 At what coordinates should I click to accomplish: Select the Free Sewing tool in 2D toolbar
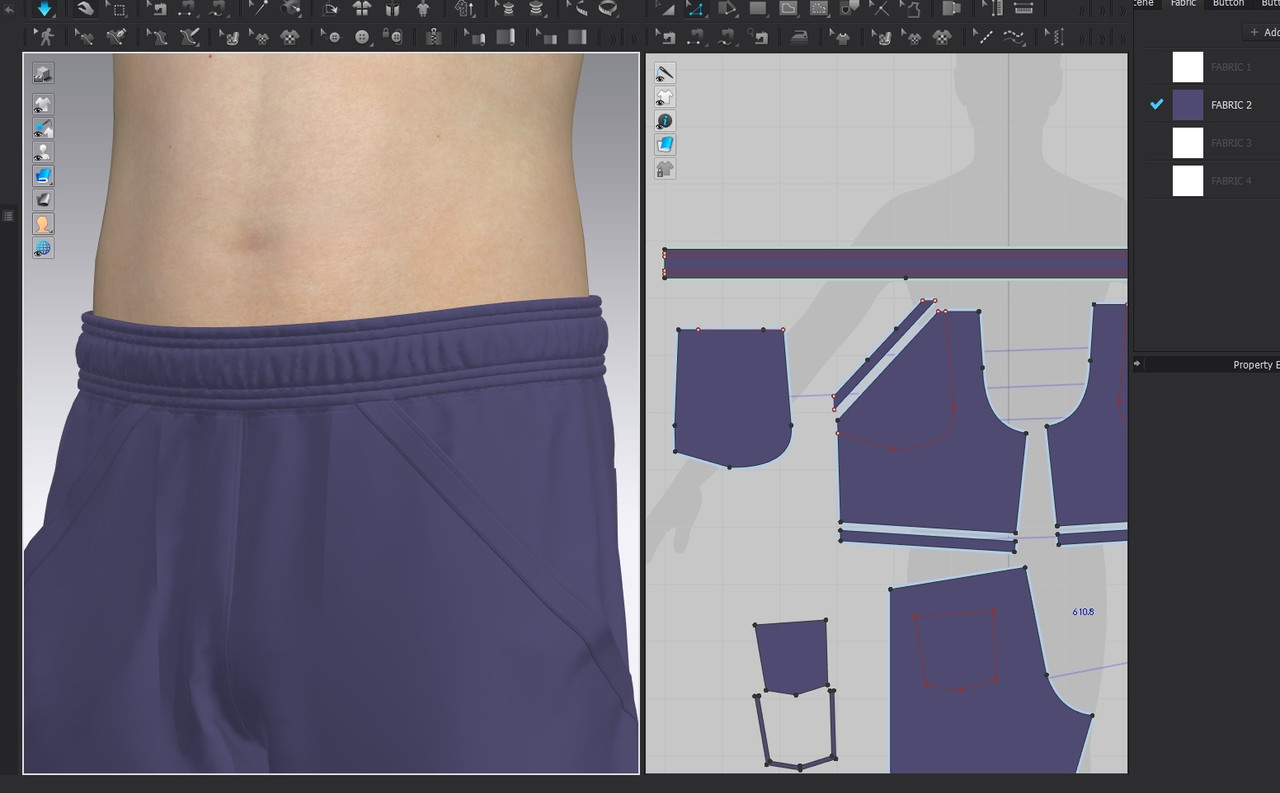(x=729, y=37)
